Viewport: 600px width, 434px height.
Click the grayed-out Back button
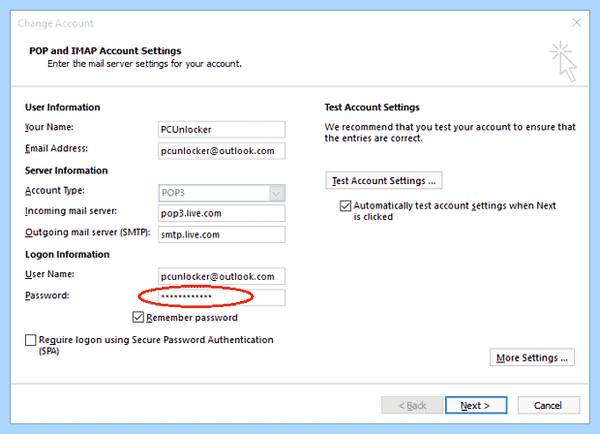pyautogui.click(x=412, y=405)
